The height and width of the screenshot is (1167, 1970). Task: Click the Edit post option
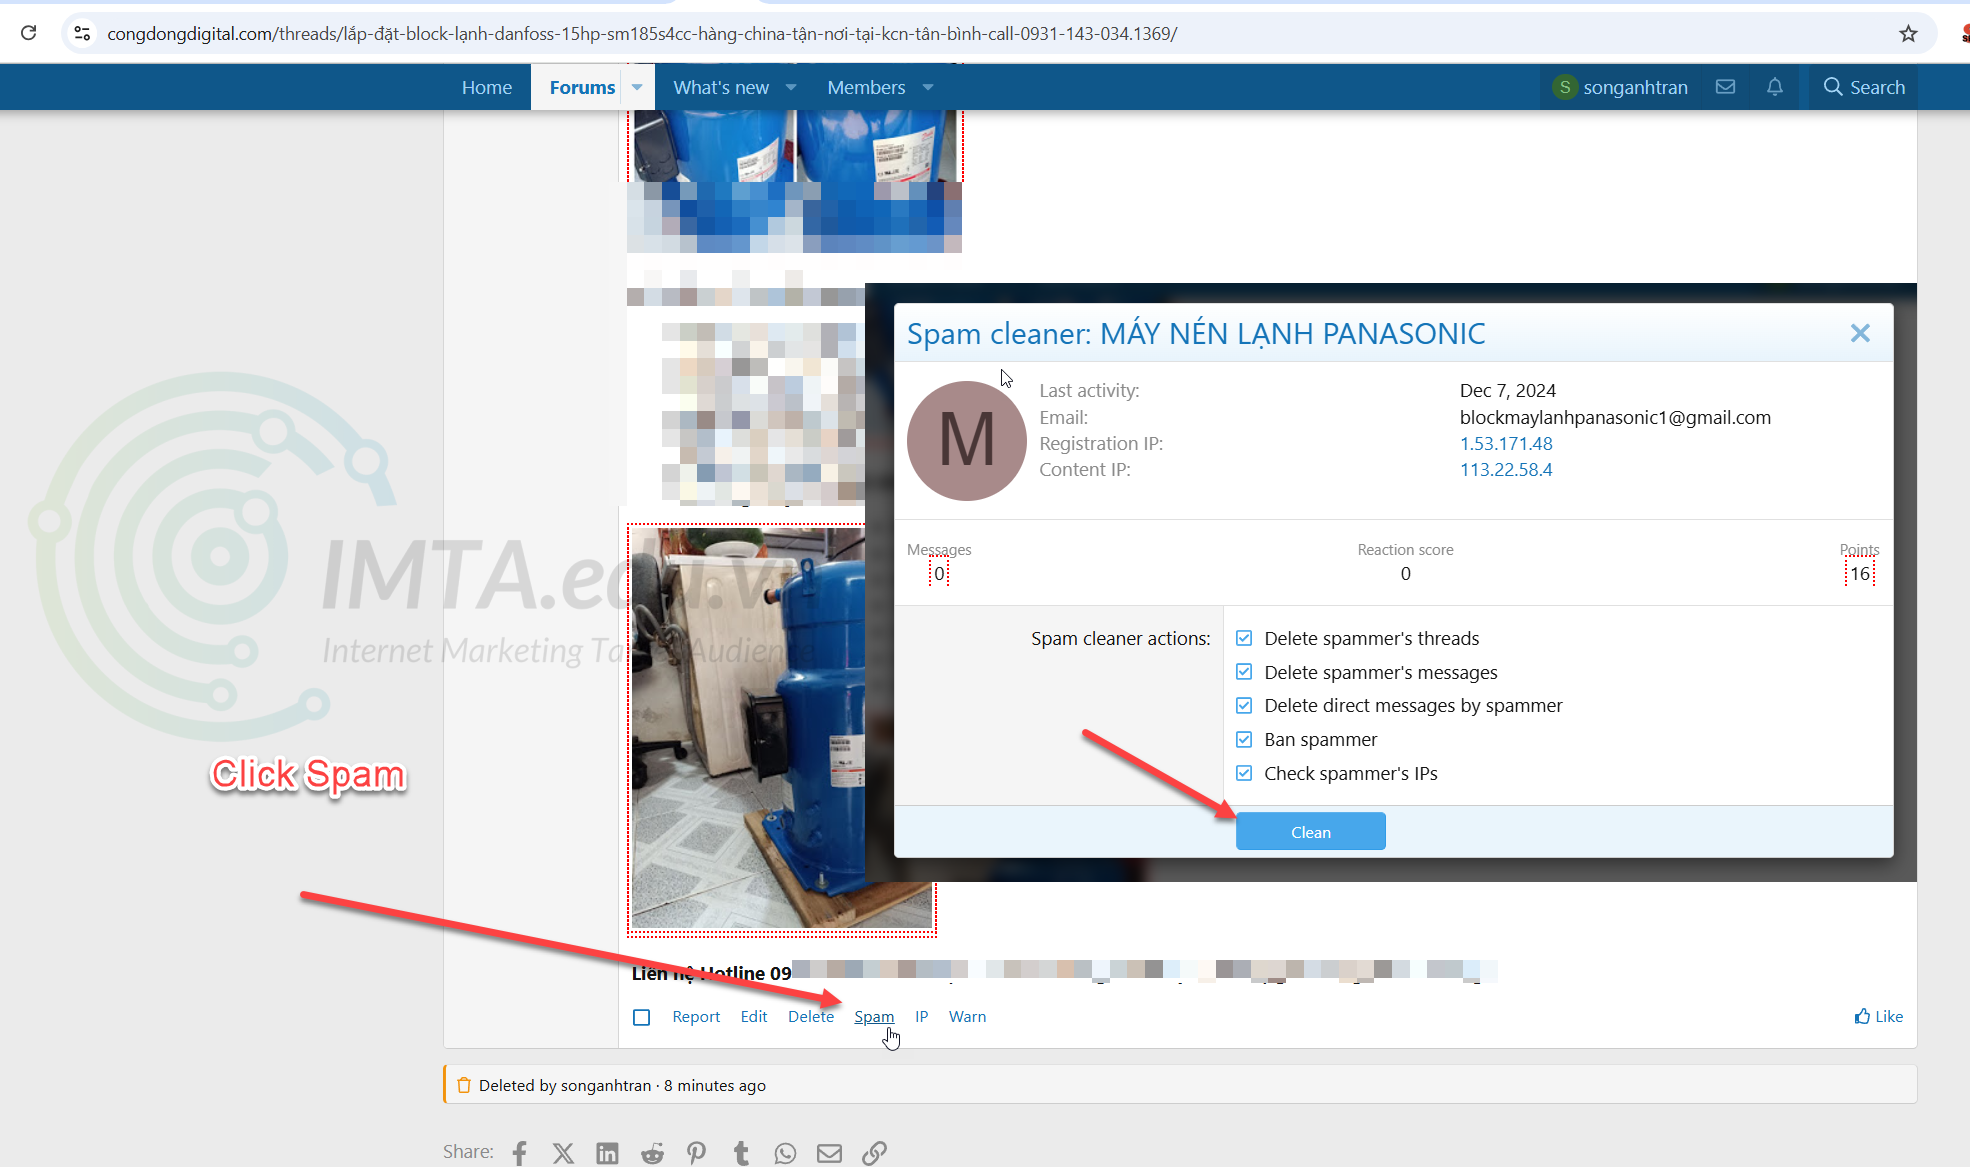click(x=753, y=1016)
